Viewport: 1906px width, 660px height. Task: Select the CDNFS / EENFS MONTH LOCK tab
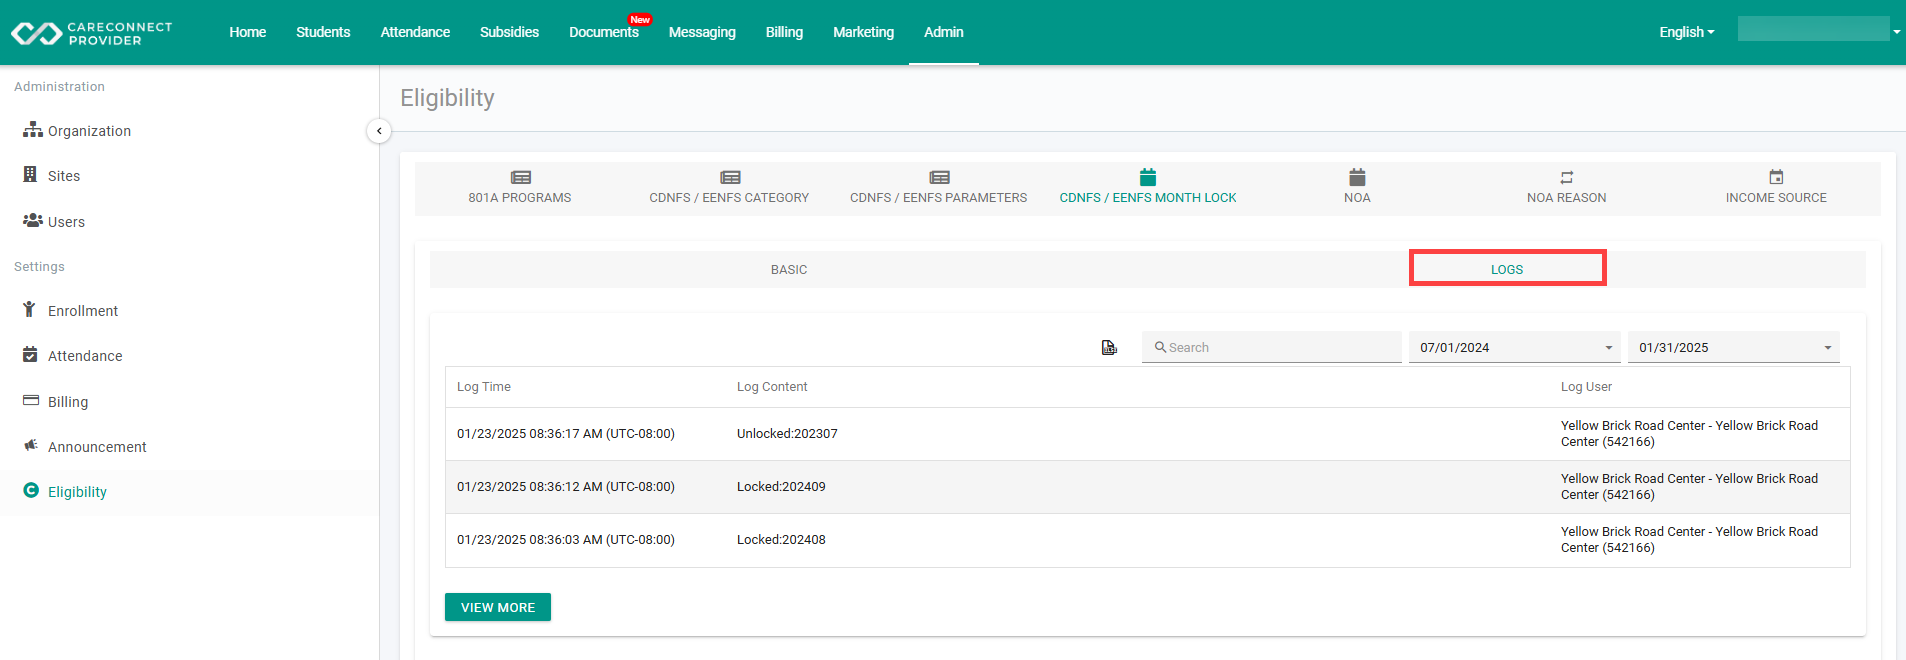click(x=1148, y=189)
